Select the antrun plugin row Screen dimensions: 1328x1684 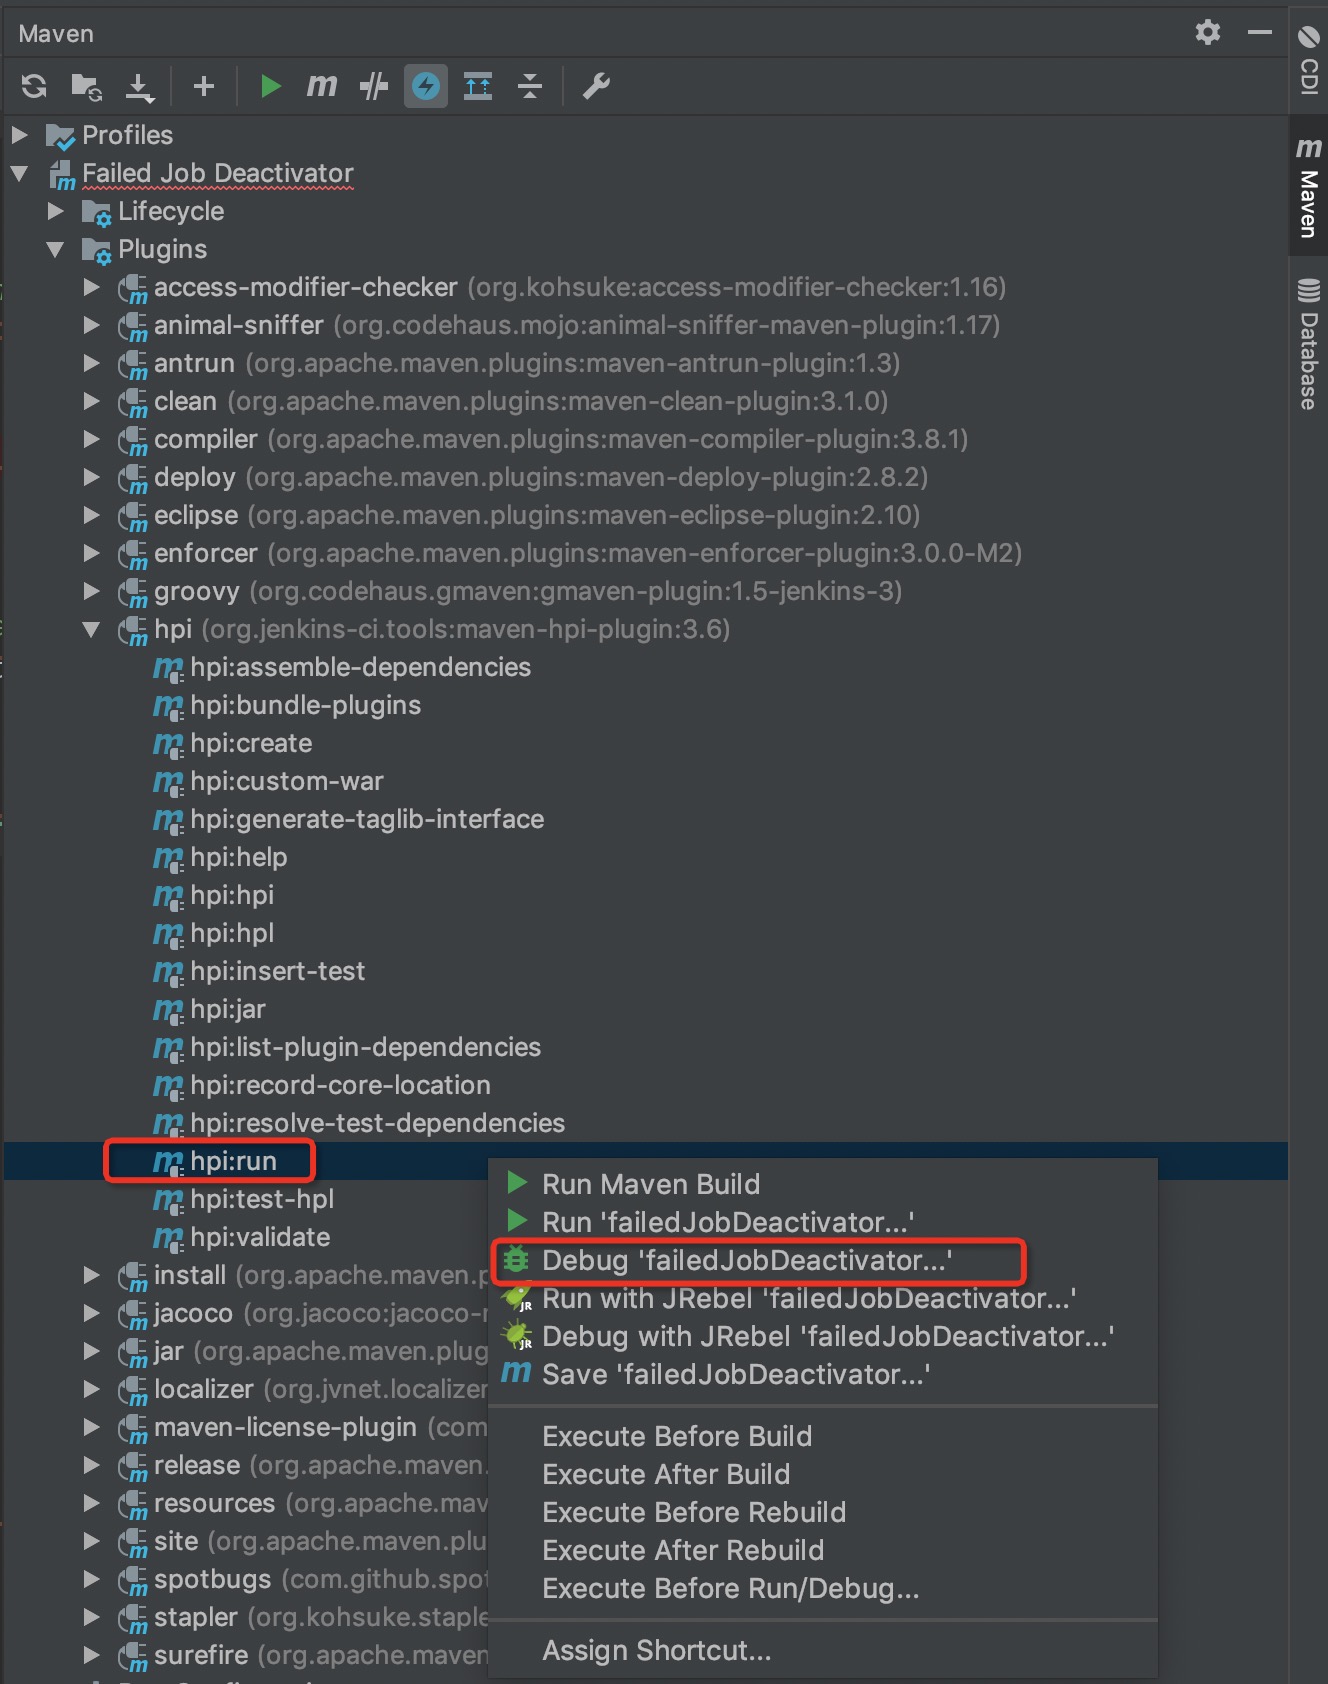tap(509, 363)
